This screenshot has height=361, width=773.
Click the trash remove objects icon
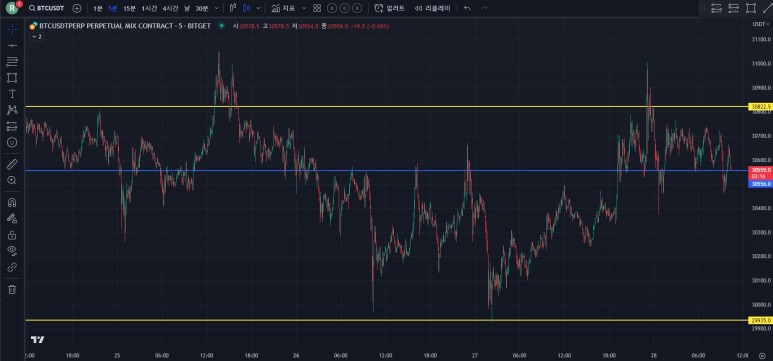12,289
